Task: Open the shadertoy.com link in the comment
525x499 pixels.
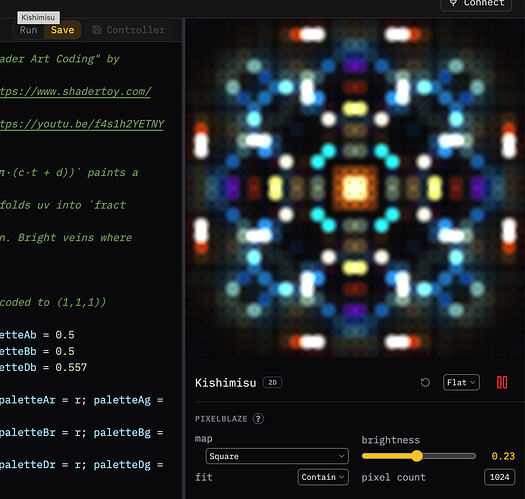Action: [x=75, y=91]
